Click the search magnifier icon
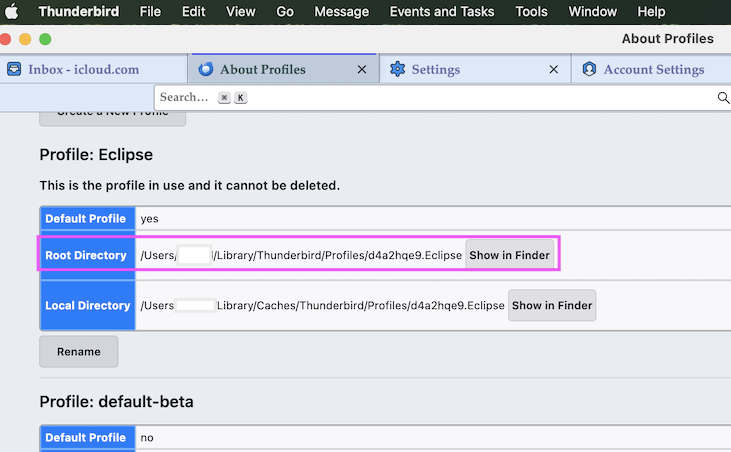 coord(723,98)
